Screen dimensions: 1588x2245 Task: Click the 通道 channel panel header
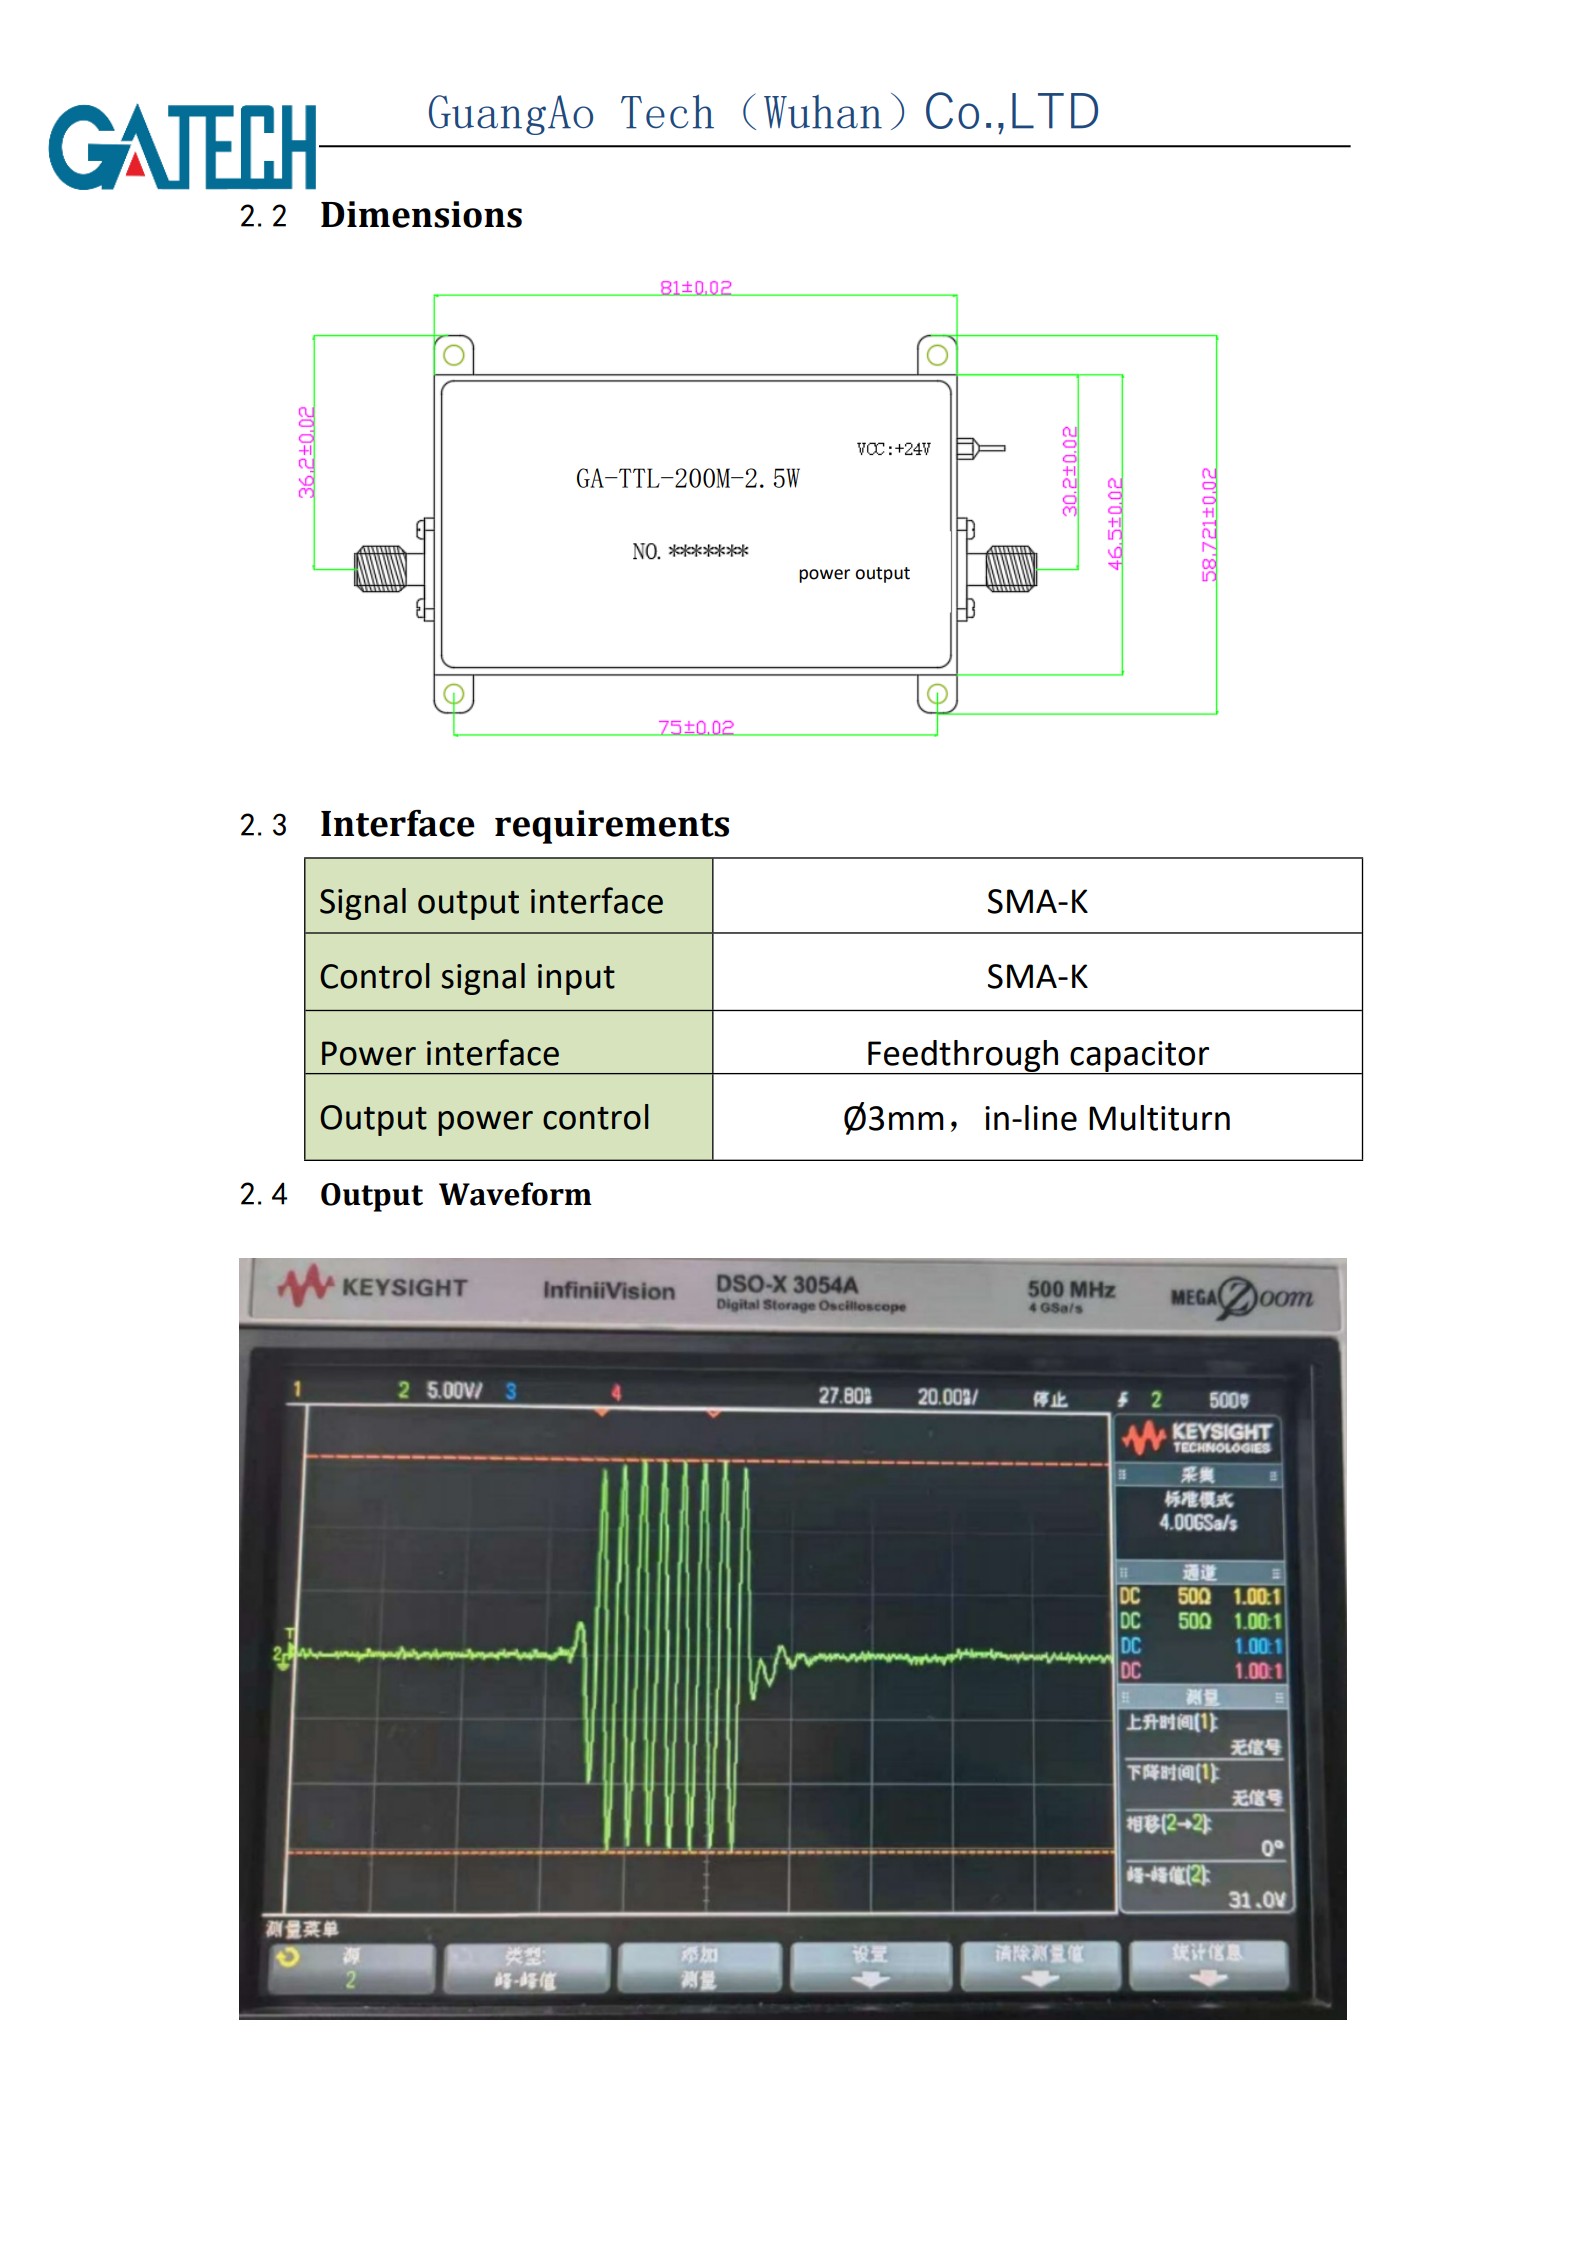click(x=1199, y=1573)
